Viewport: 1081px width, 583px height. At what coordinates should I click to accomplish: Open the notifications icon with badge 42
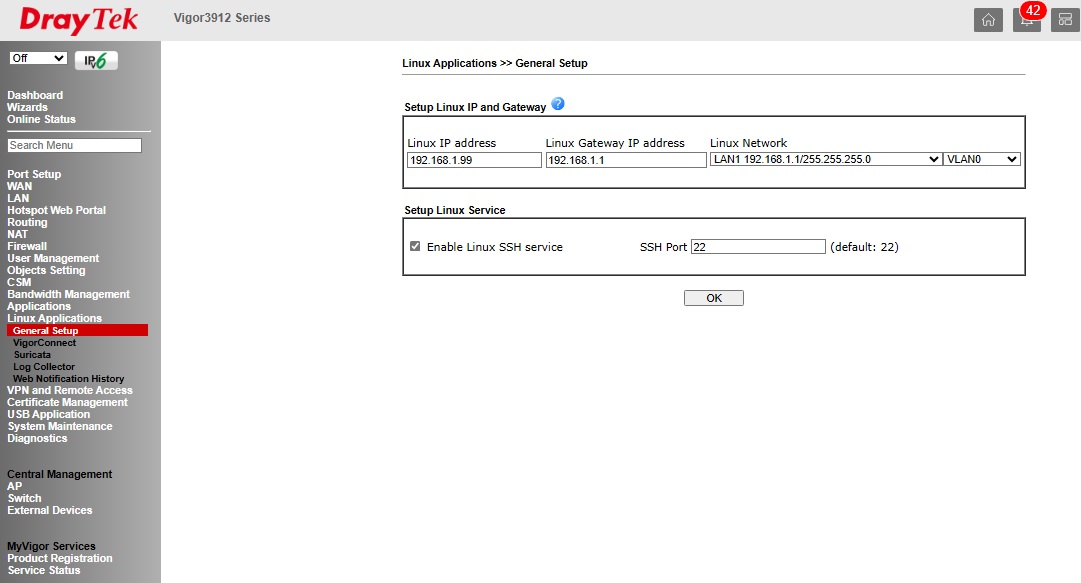[x=1026, y=20]
